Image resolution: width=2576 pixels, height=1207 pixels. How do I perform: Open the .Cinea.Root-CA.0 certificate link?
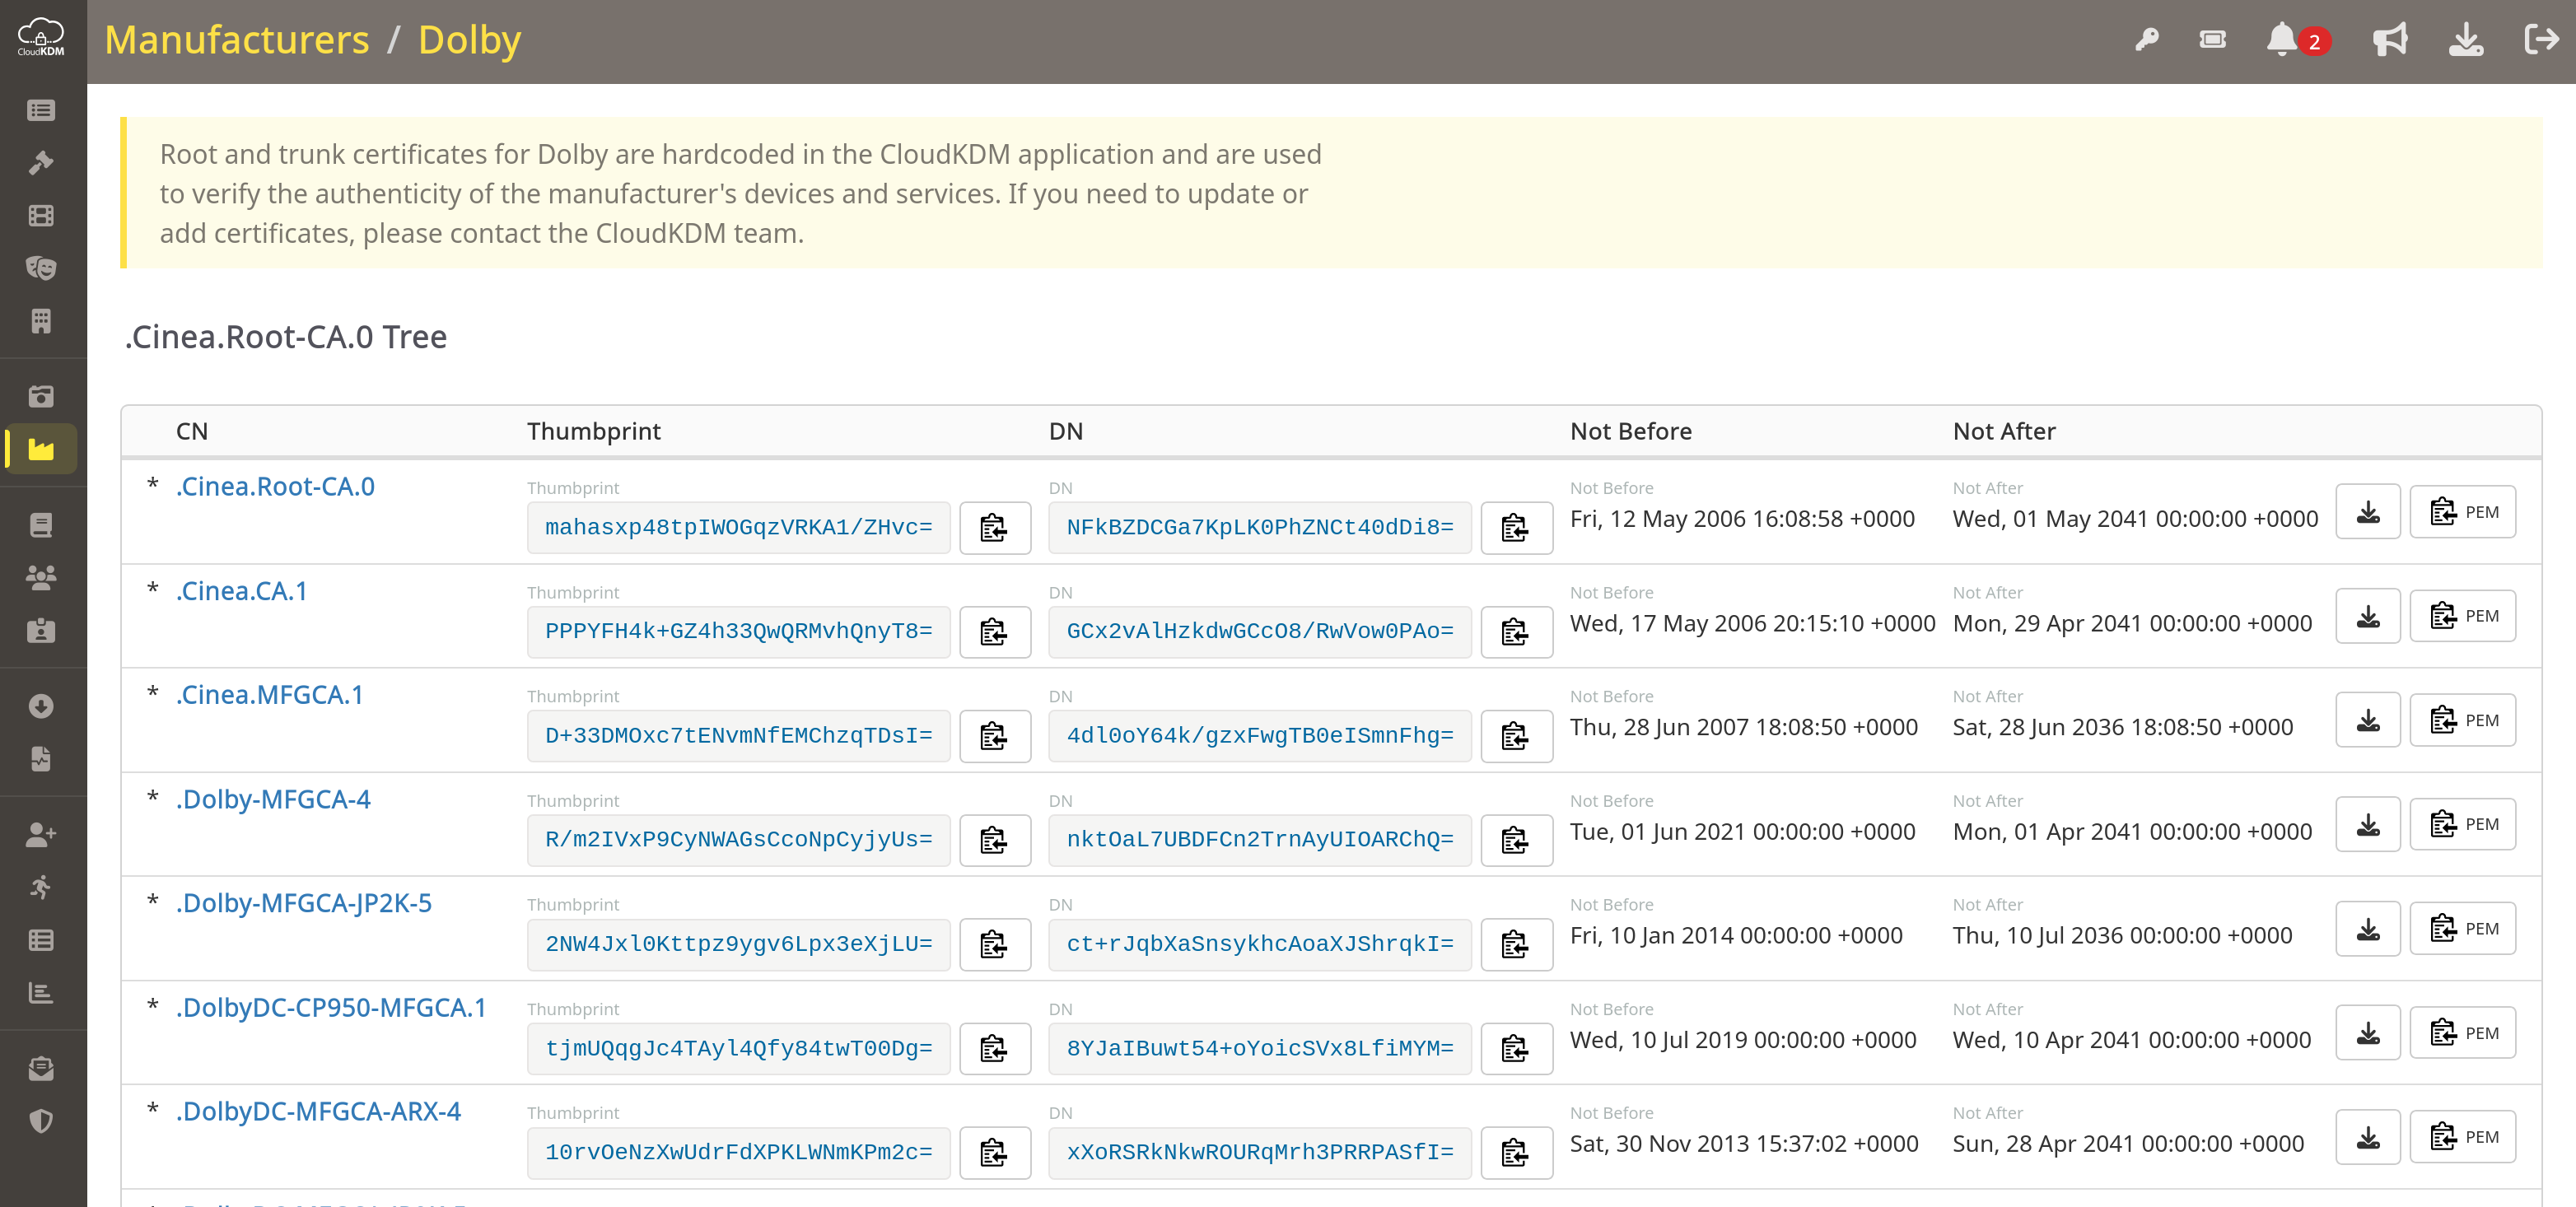pos(275,486)
